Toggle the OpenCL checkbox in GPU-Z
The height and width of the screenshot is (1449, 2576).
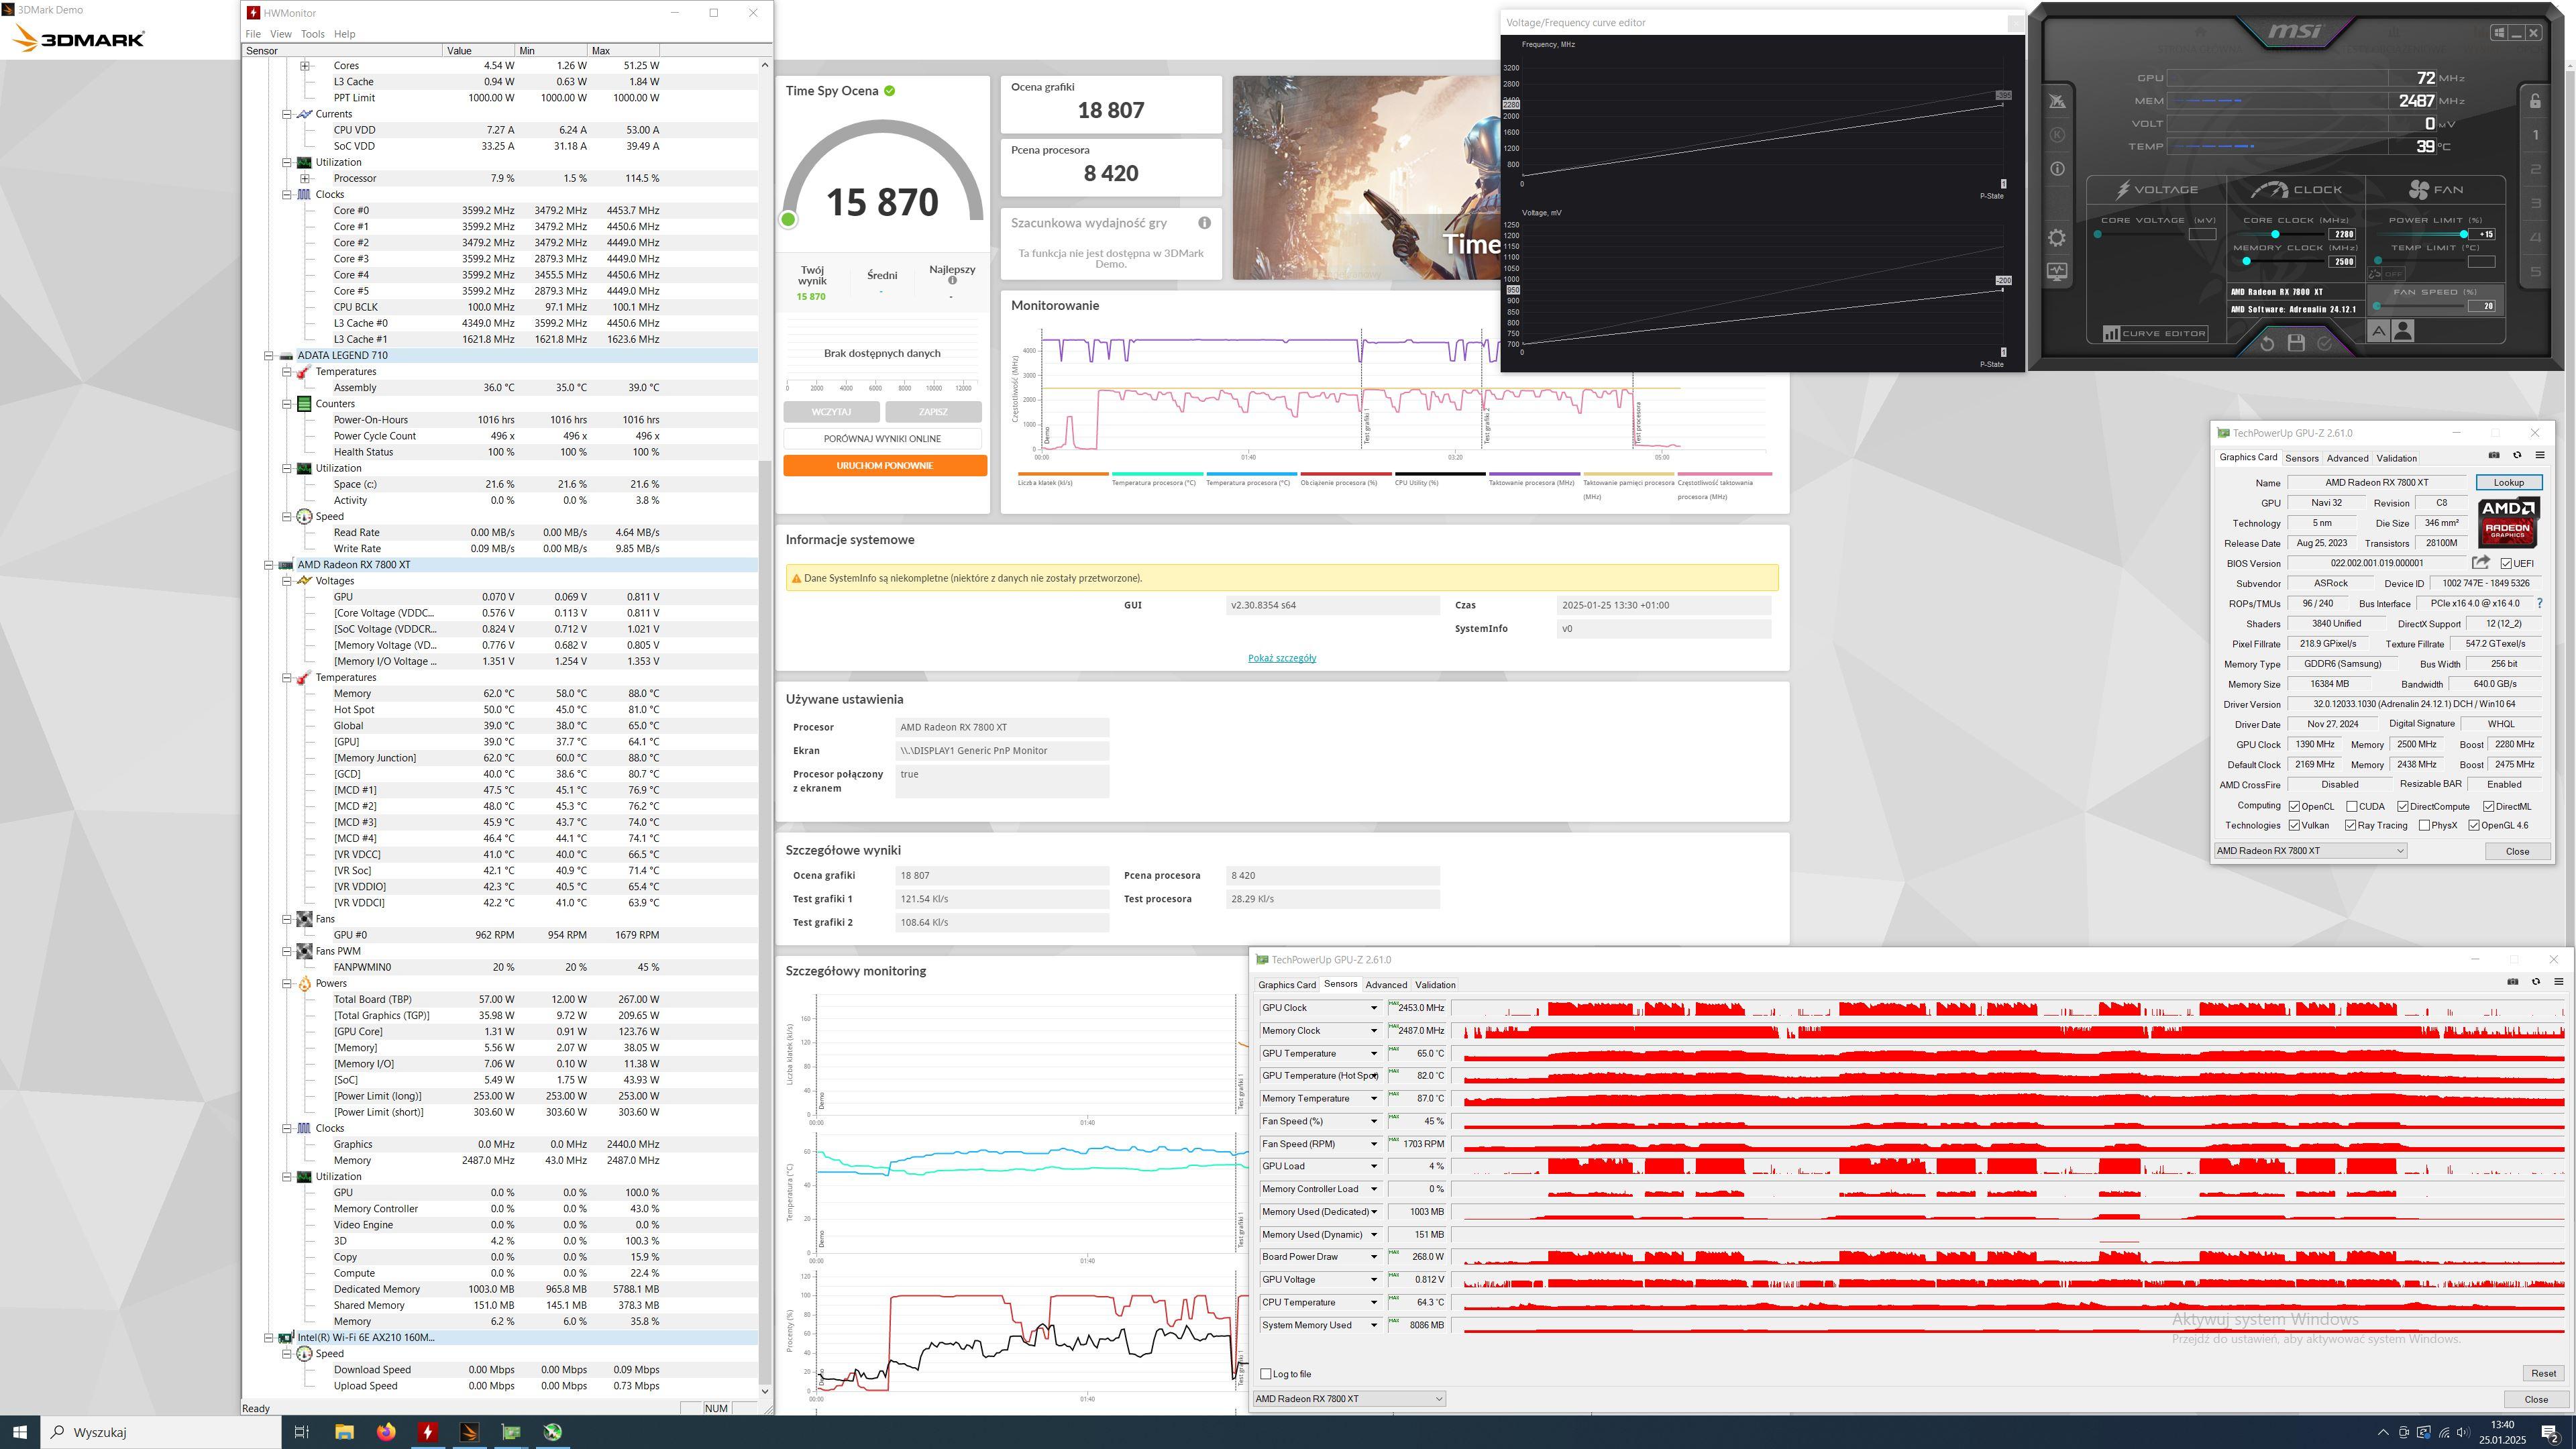(2294, 806)
